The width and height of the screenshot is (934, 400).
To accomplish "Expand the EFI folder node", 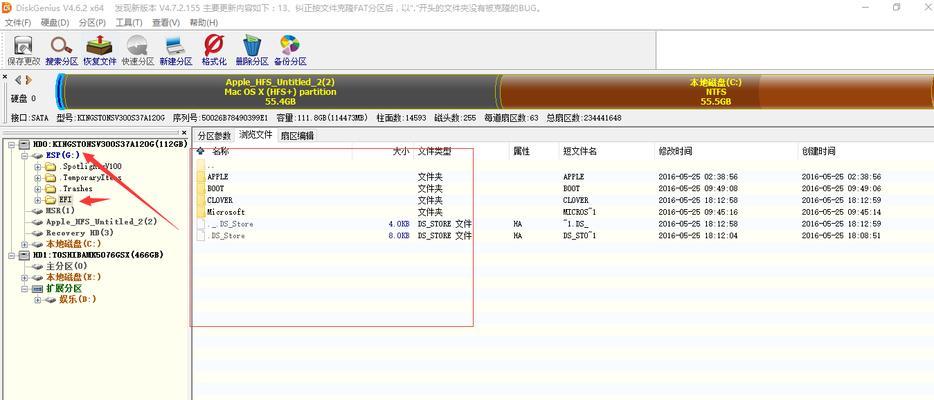I will coord(38,200).
